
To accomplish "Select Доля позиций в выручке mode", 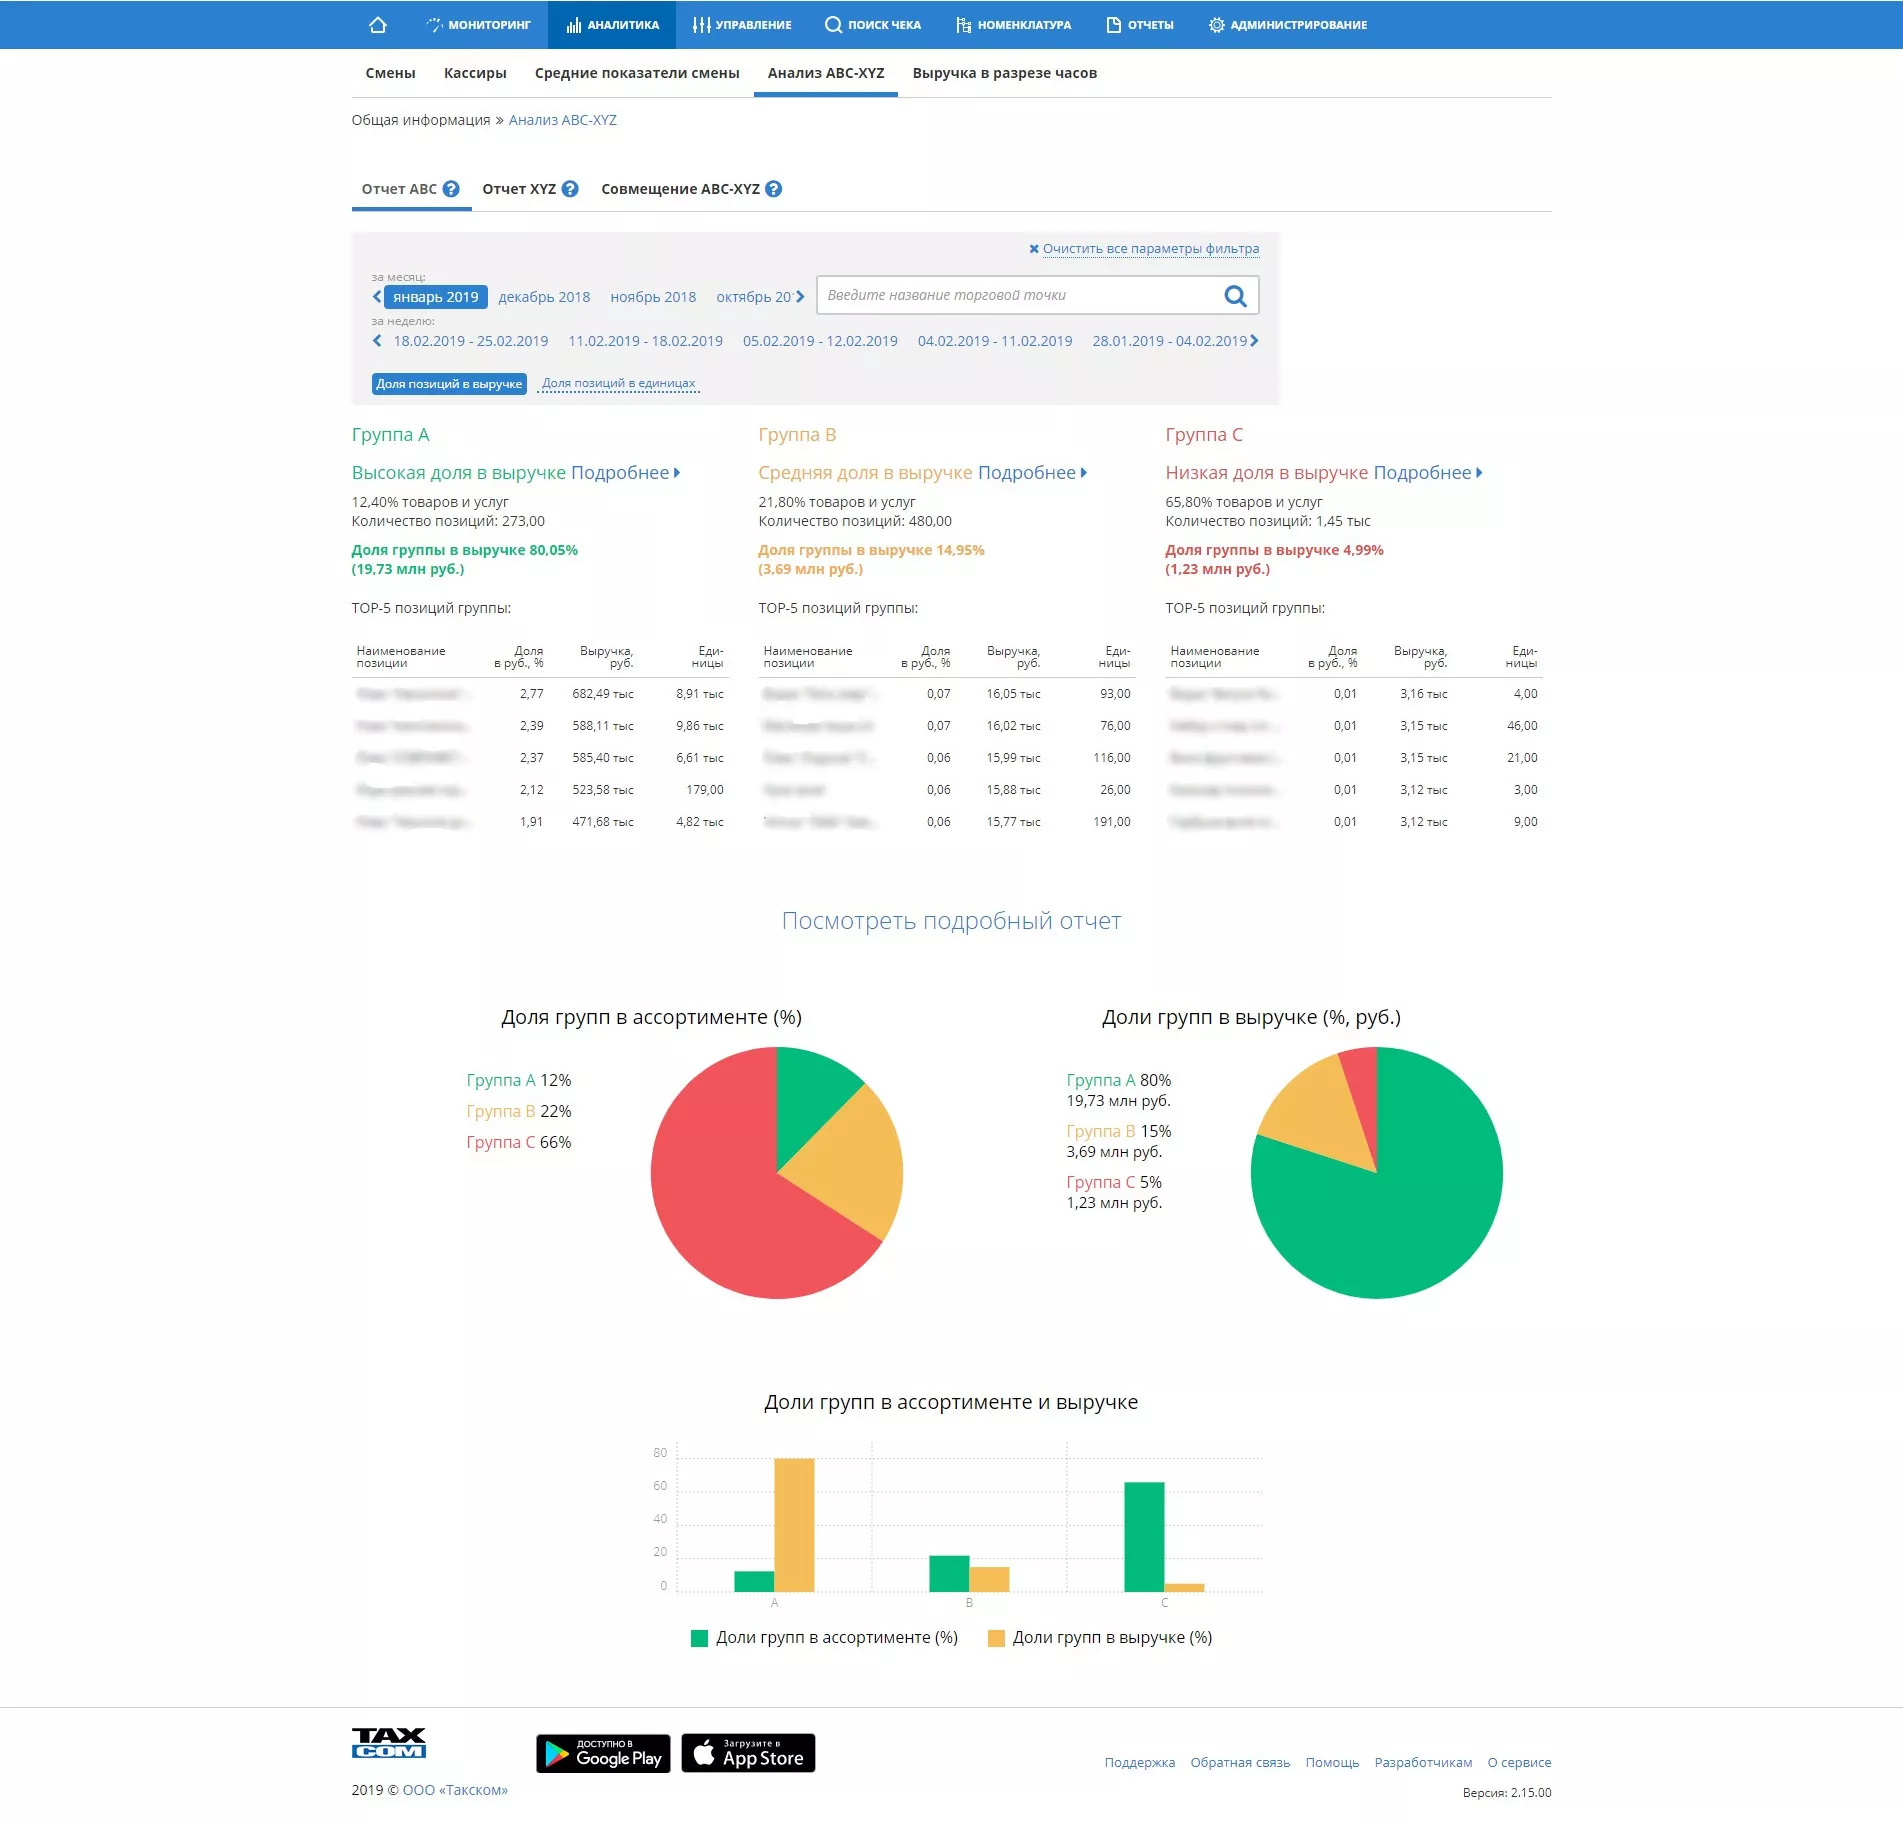I will point(449,384).
